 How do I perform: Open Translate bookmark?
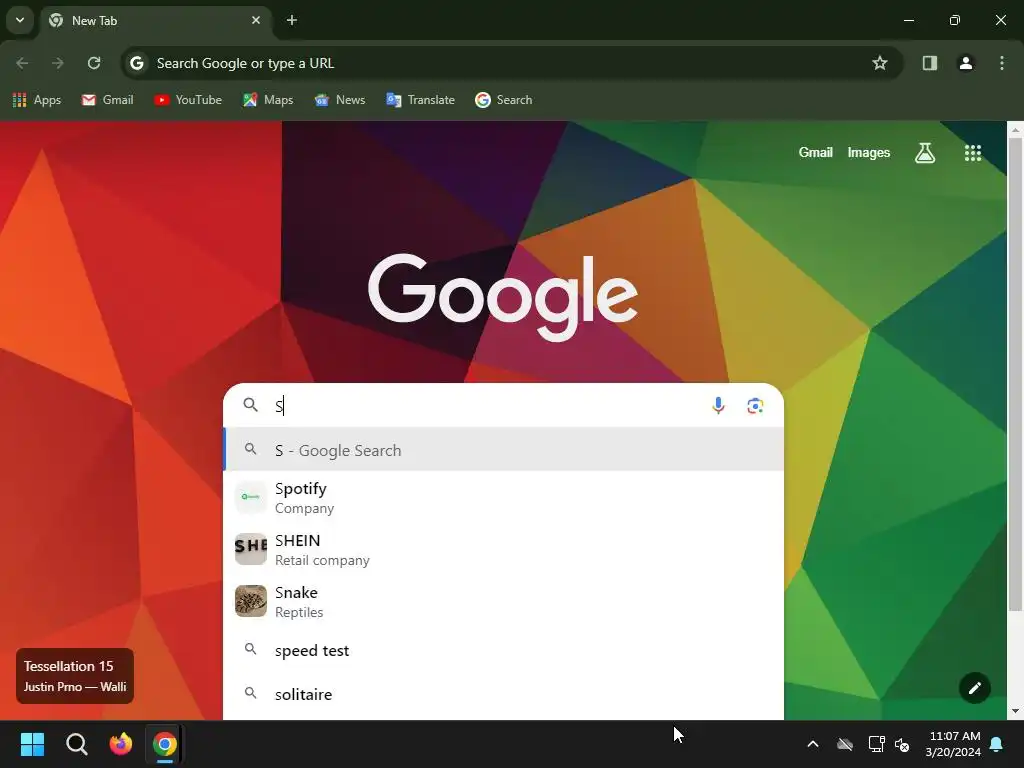pyautogui.click(x=421, y=100)
